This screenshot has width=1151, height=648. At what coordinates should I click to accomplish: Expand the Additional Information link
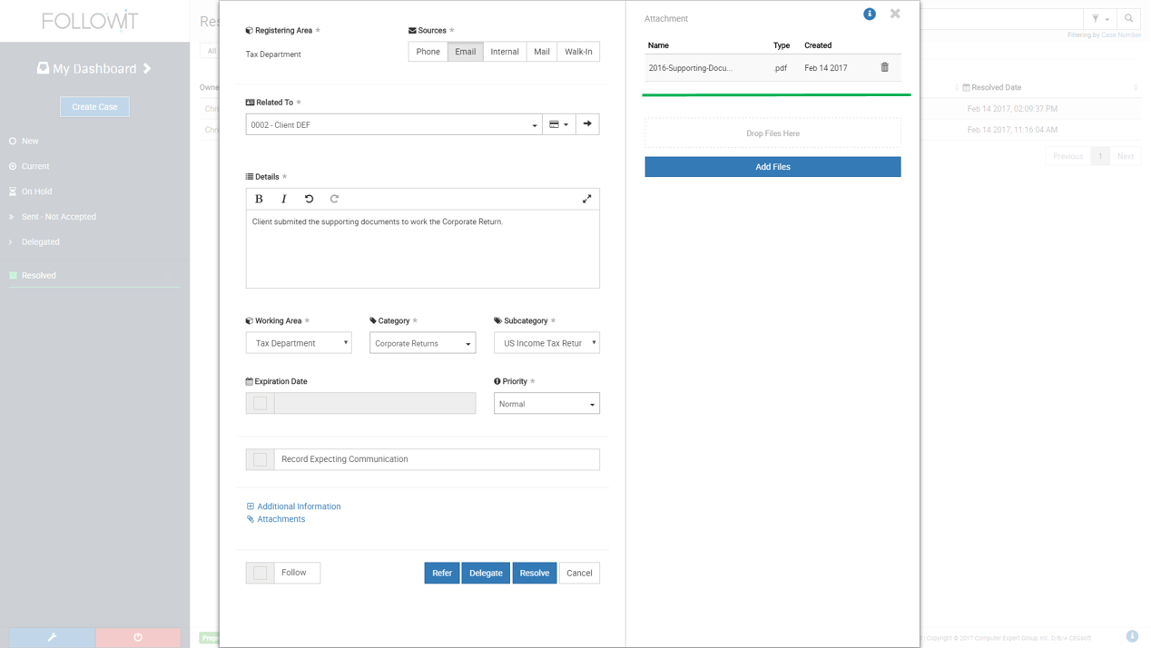click(x=298, y=507)
